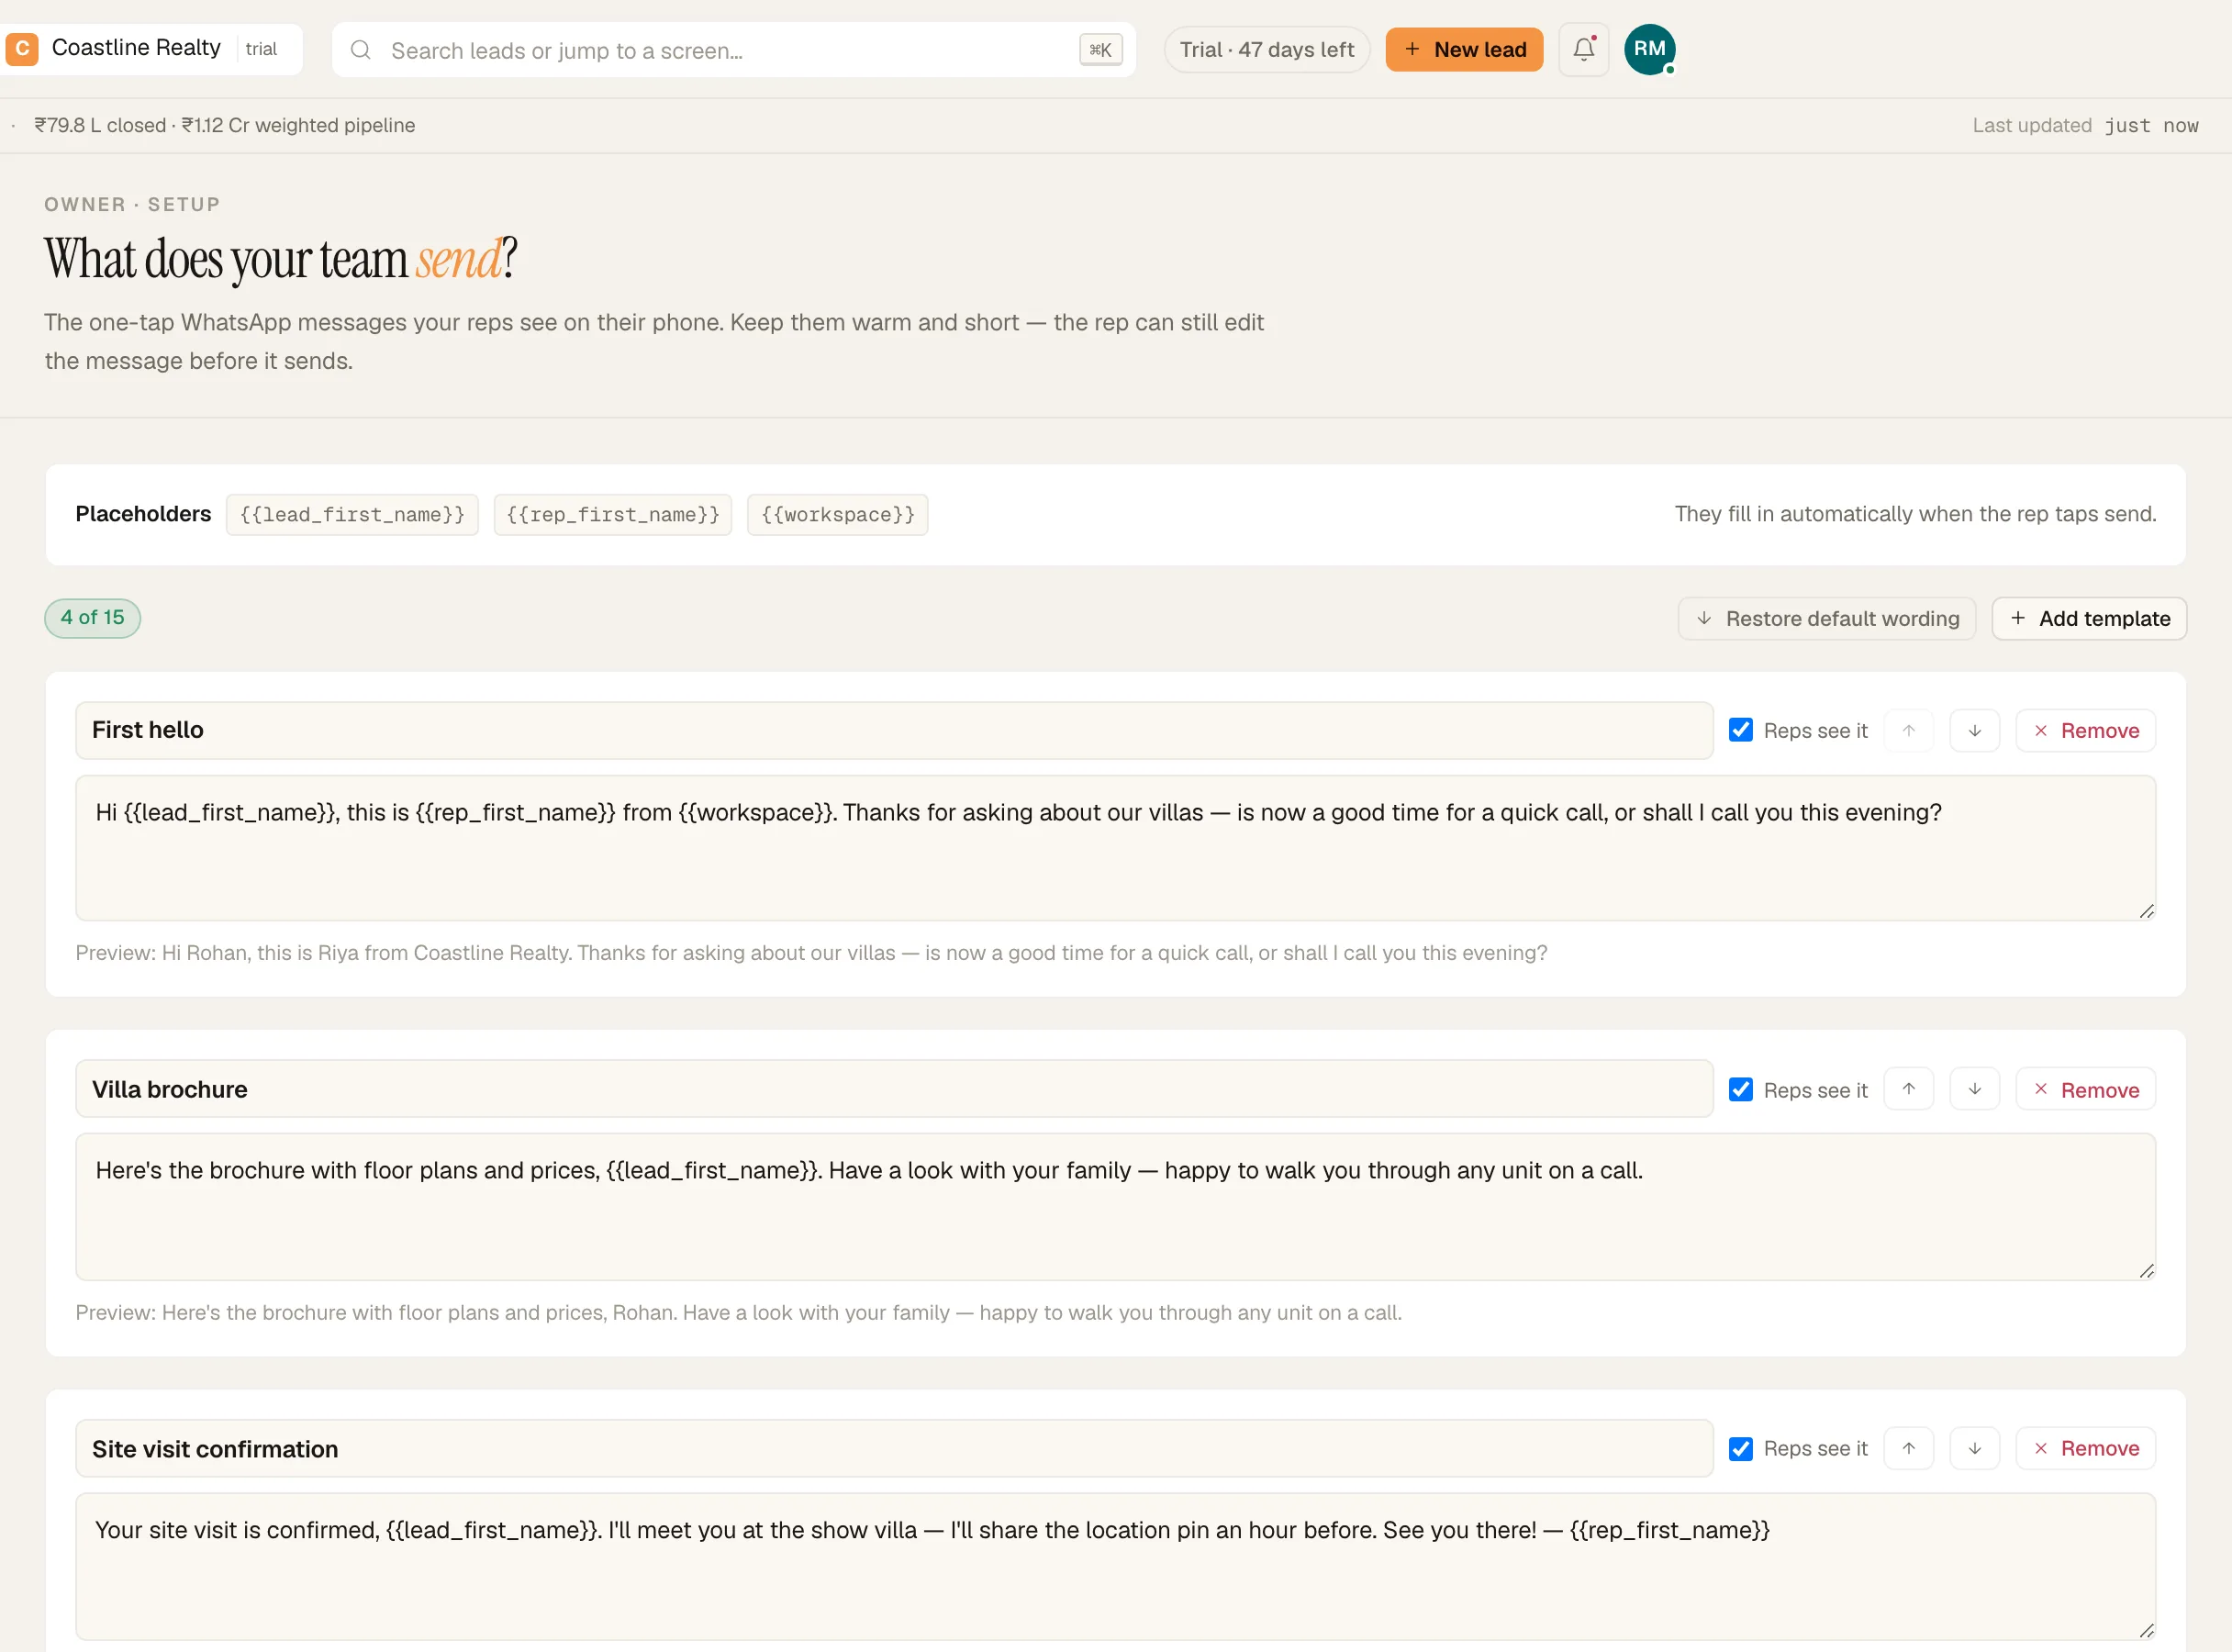Edit the Site visit confirmation title field
This screenshot has height=1652, width=2232.
pos(894,1448)
